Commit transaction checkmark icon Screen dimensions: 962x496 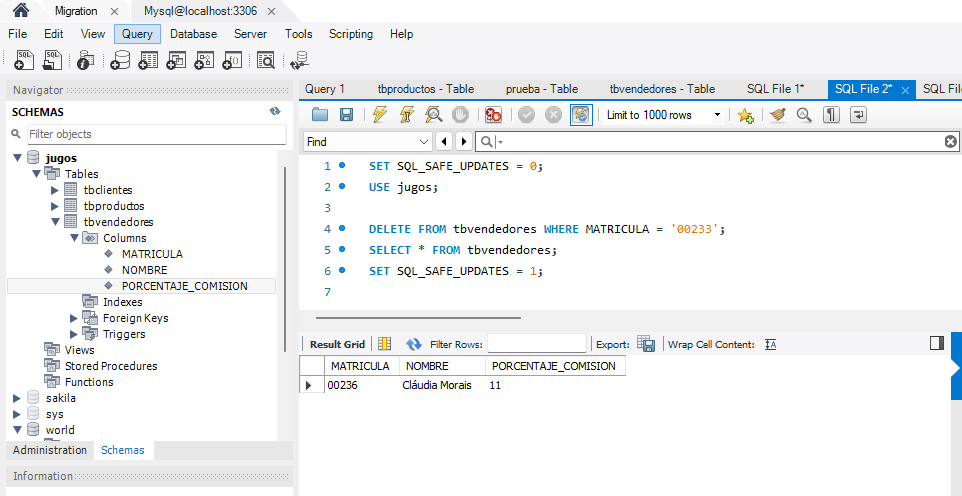pyautogui.click(x=526, y=115)
